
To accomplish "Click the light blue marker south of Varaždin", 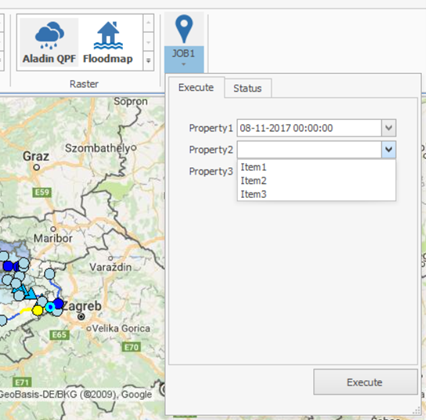I will click(50, 274).
